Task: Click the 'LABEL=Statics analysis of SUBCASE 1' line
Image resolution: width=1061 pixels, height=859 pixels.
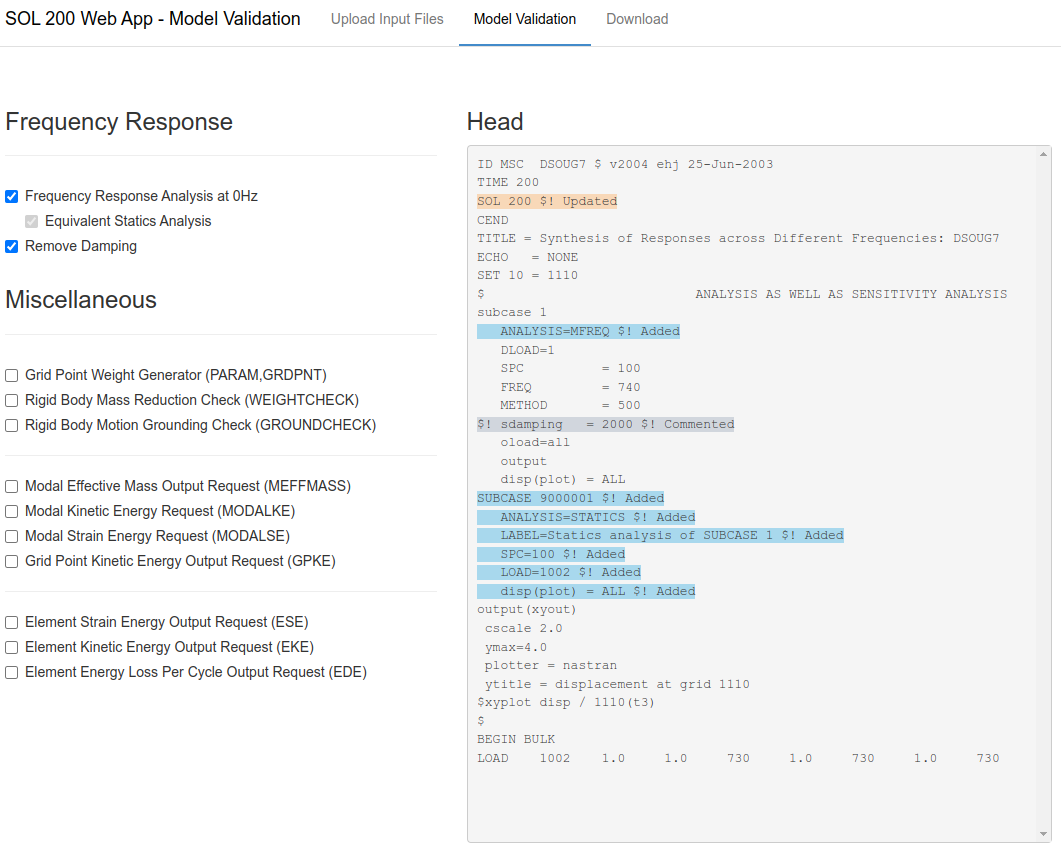Action: point(660,535)
